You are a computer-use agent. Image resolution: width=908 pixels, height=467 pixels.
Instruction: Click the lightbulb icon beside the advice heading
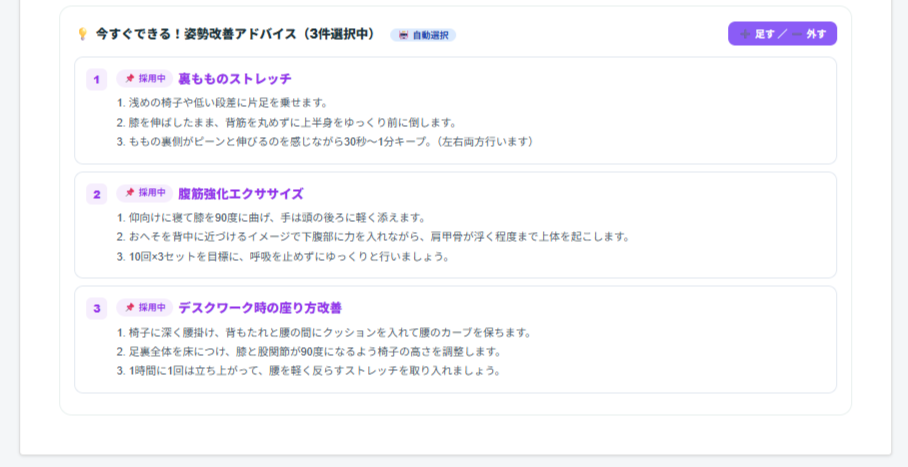[83, 34]
